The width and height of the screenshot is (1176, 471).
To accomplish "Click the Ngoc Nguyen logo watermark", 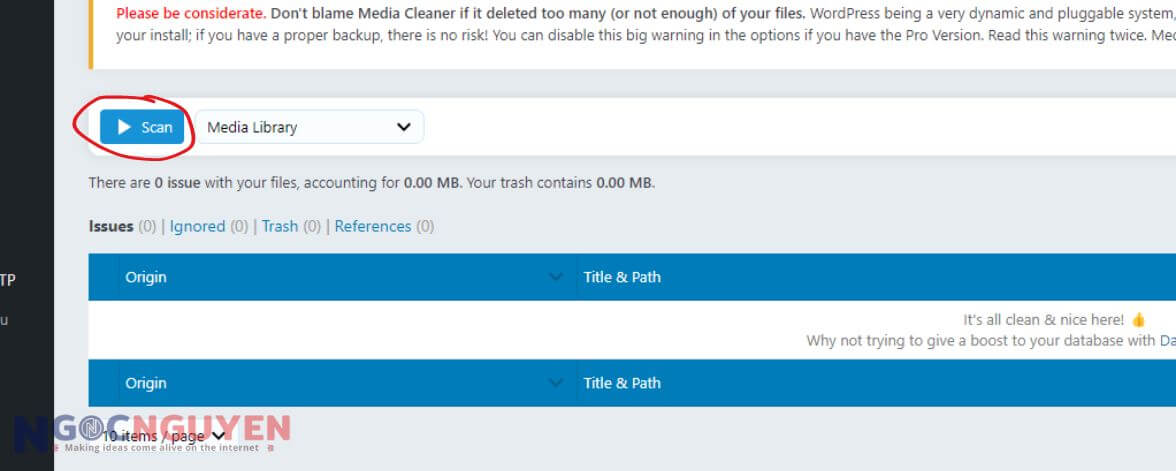I will [x=150, y=432].
